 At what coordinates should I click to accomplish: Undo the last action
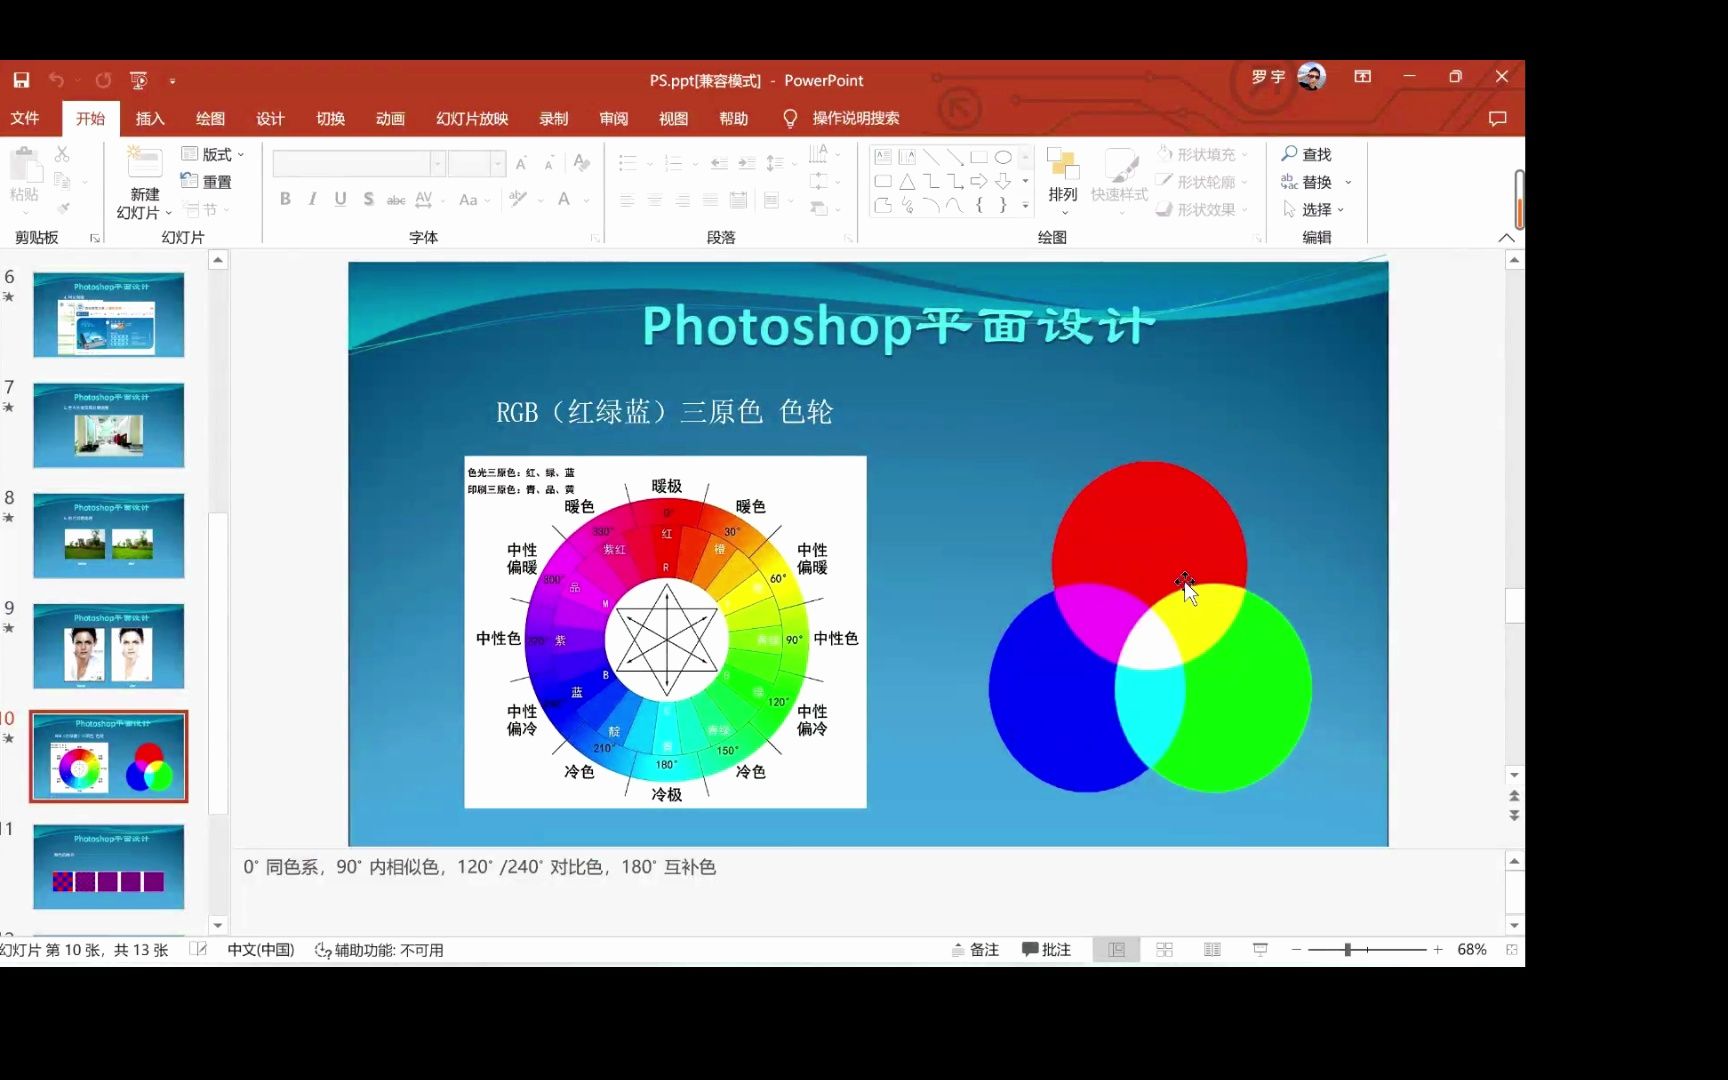click(57, 80)
